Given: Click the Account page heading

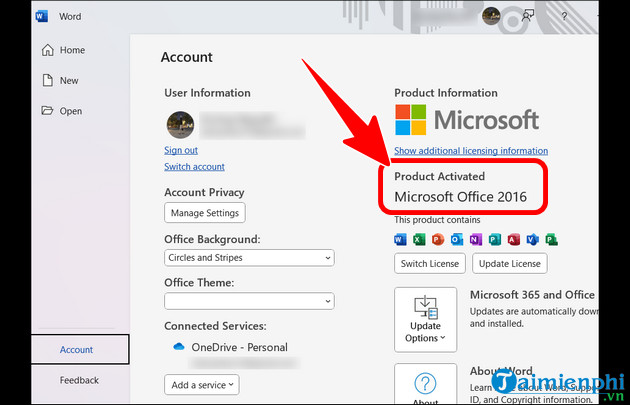Looking at the screenshot, I should click(x=187, y=57).
